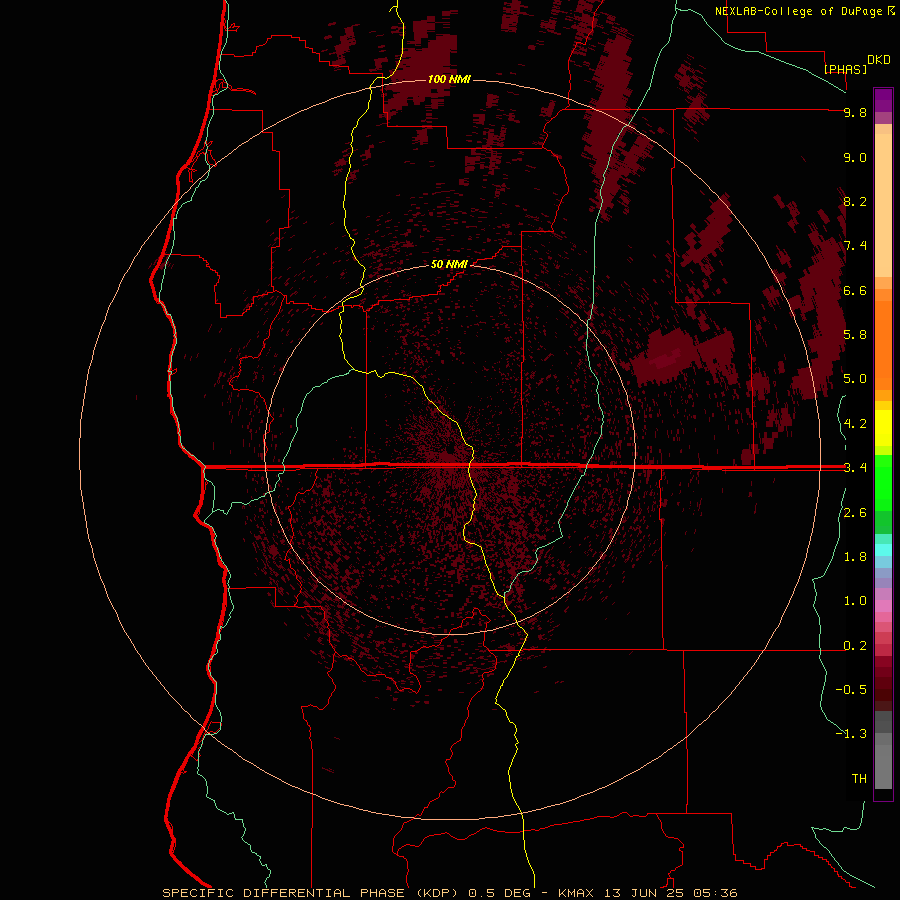Click the 50 NMI range ring label
Screen dimensions: 900x900
click(x=449, y=264)
